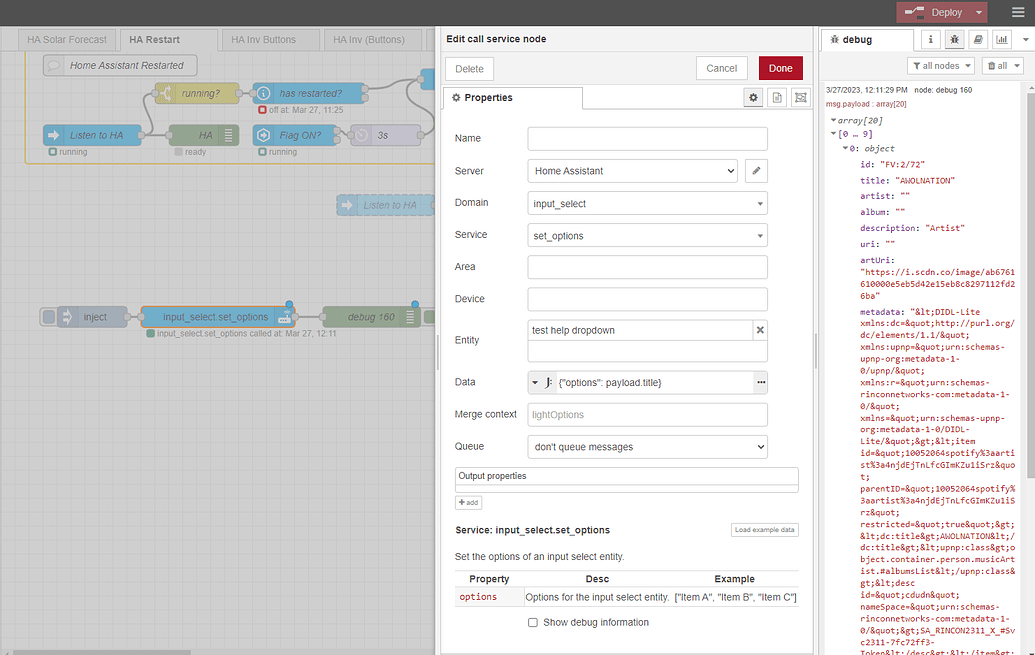
Task: Select the HA ready node
Action: tap(204, 135)
